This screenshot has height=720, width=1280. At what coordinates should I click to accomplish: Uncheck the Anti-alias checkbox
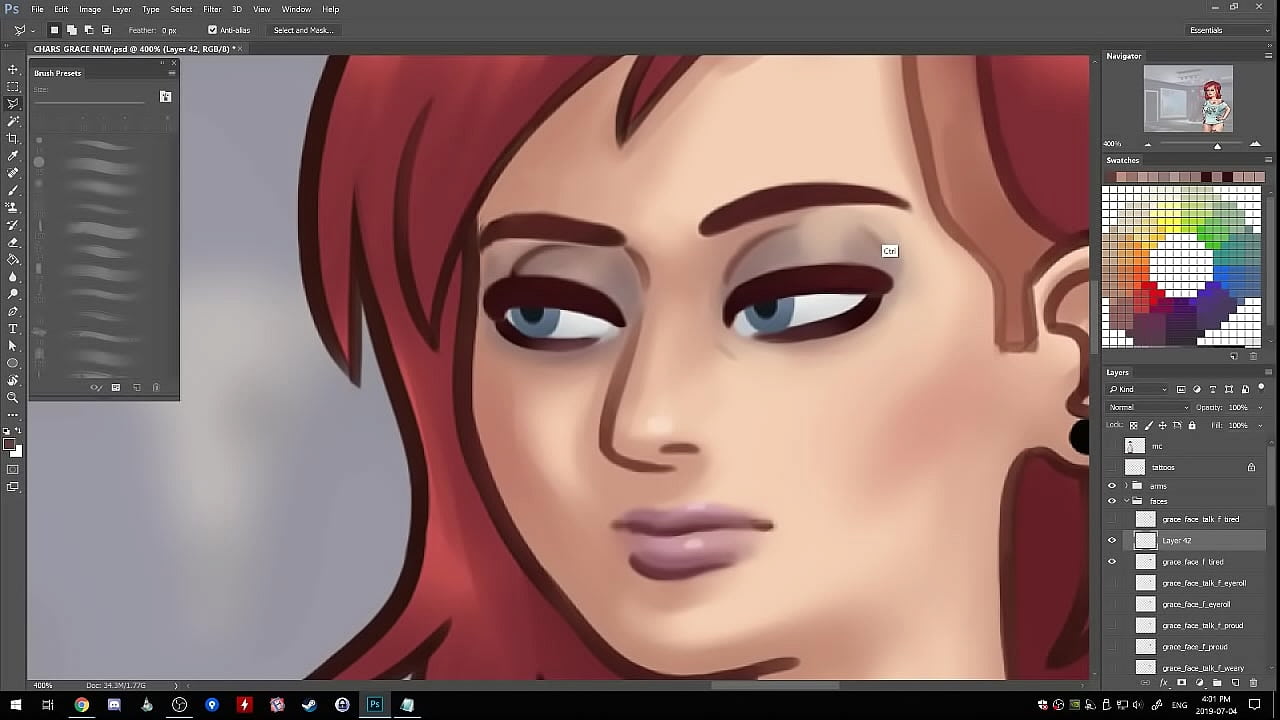(212, 30)
